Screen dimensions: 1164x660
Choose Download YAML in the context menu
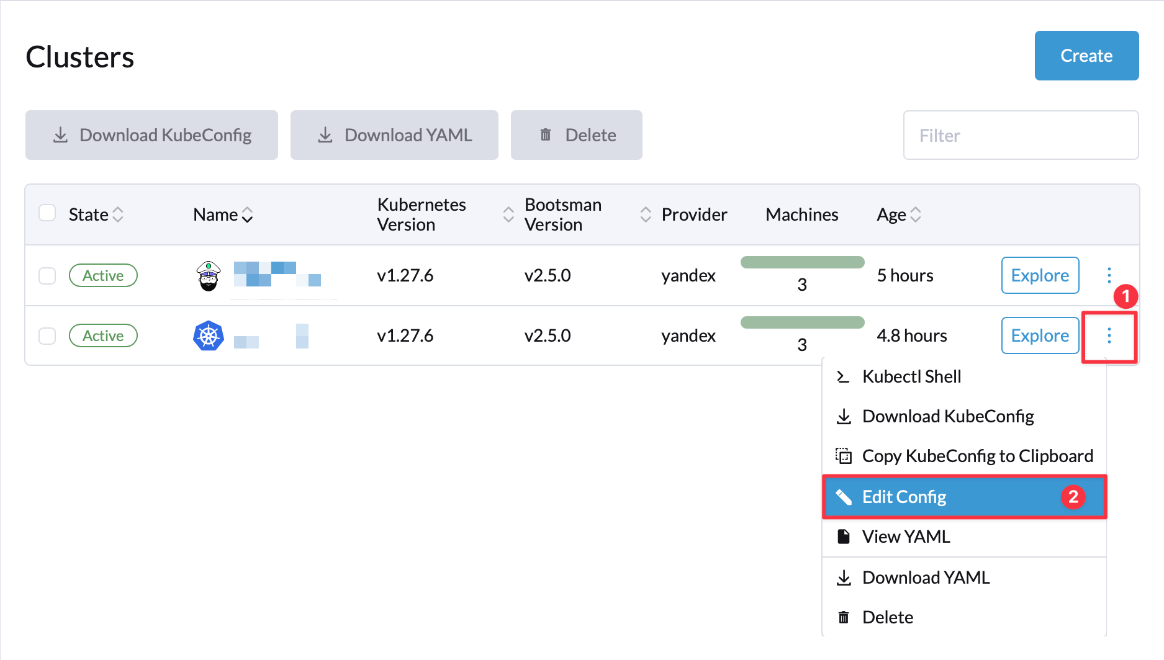click(x=925, y=577)
